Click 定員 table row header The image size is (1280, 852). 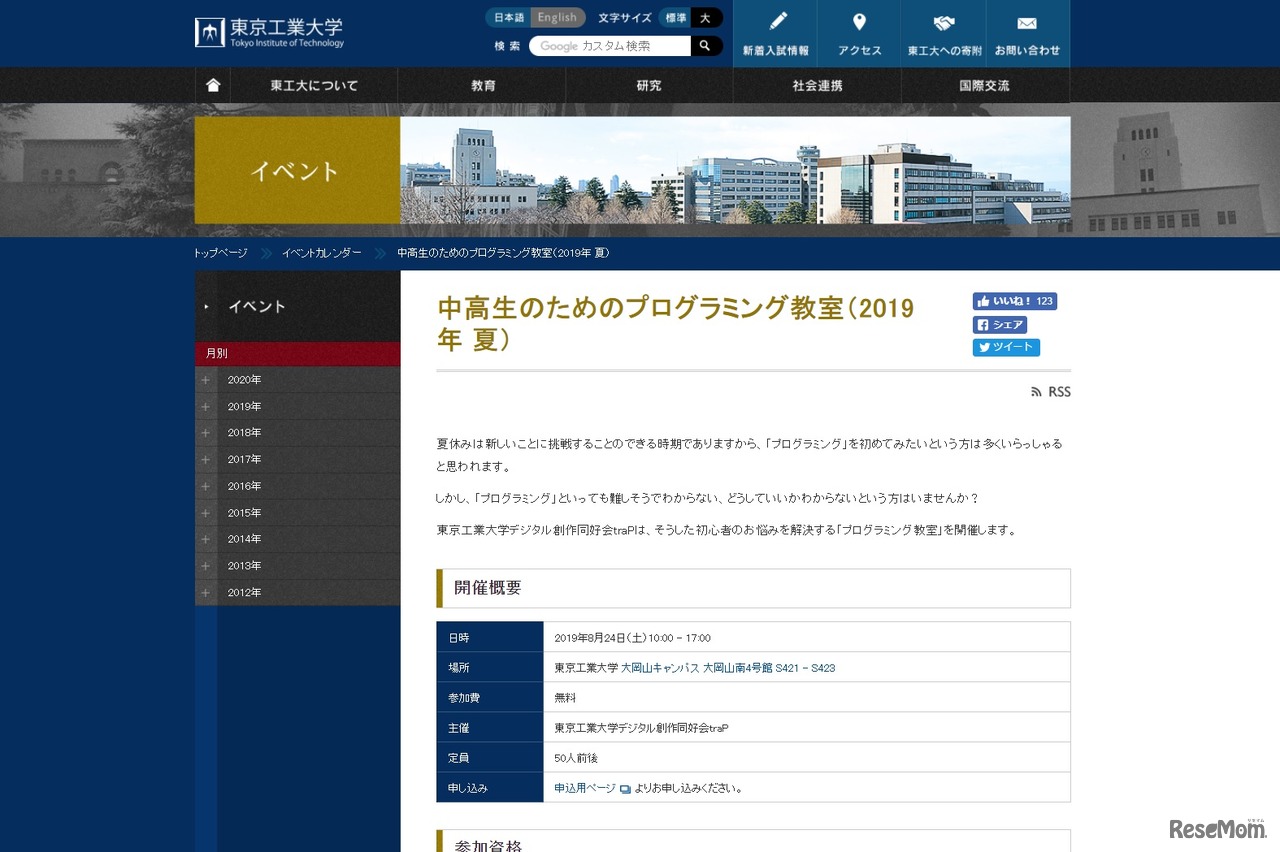(490, 758)
